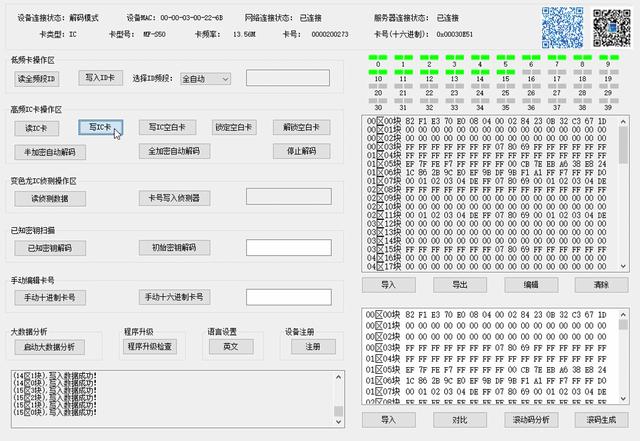This screenshot has width=640, height=441.
Task: Click the green sector 0 indicator
Action: tap(378, 58)
